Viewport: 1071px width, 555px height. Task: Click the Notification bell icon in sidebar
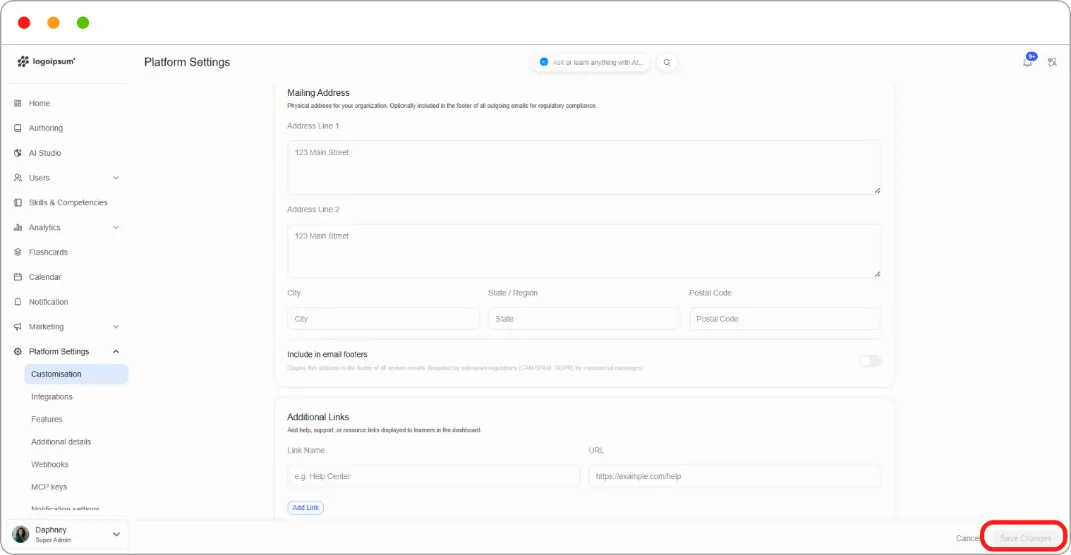(18, 302)
